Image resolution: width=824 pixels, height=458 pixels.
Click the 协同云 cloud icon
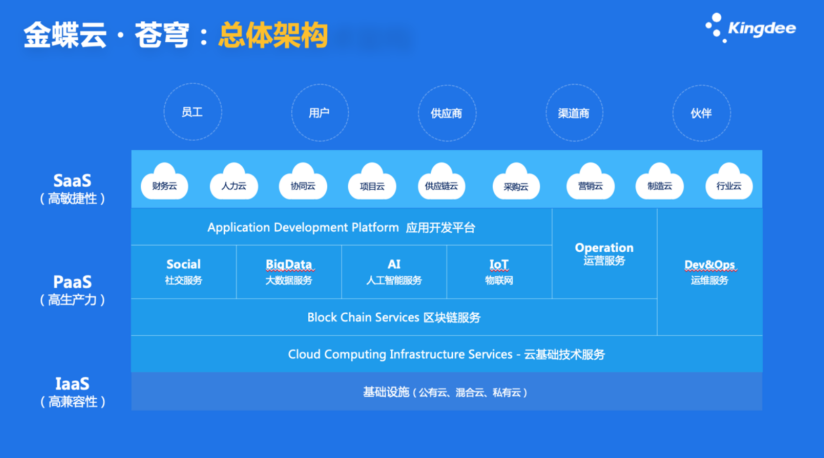click(x=303, y=181)
